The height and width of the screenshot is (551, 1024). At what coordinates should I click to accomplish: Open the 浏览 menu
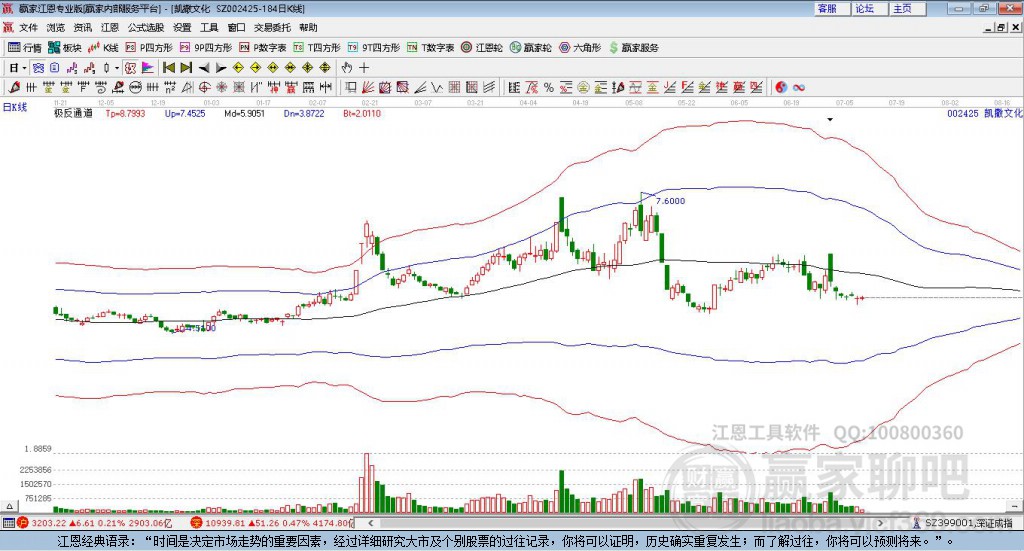[56, 27]
